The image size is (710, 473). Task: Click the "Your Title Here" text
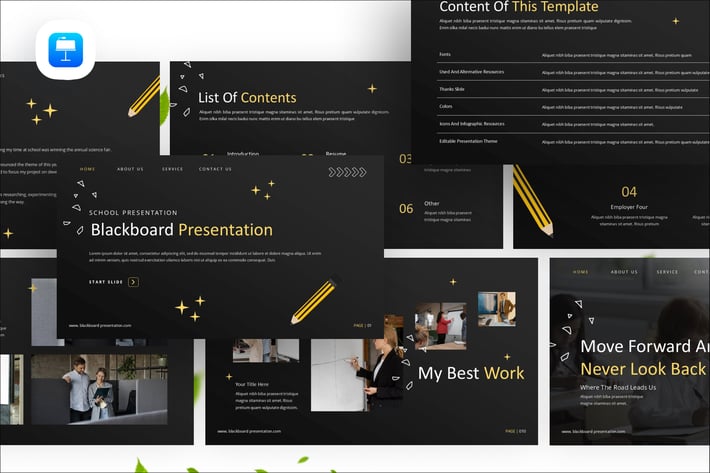pyautogui.click(x=252, y=384)
